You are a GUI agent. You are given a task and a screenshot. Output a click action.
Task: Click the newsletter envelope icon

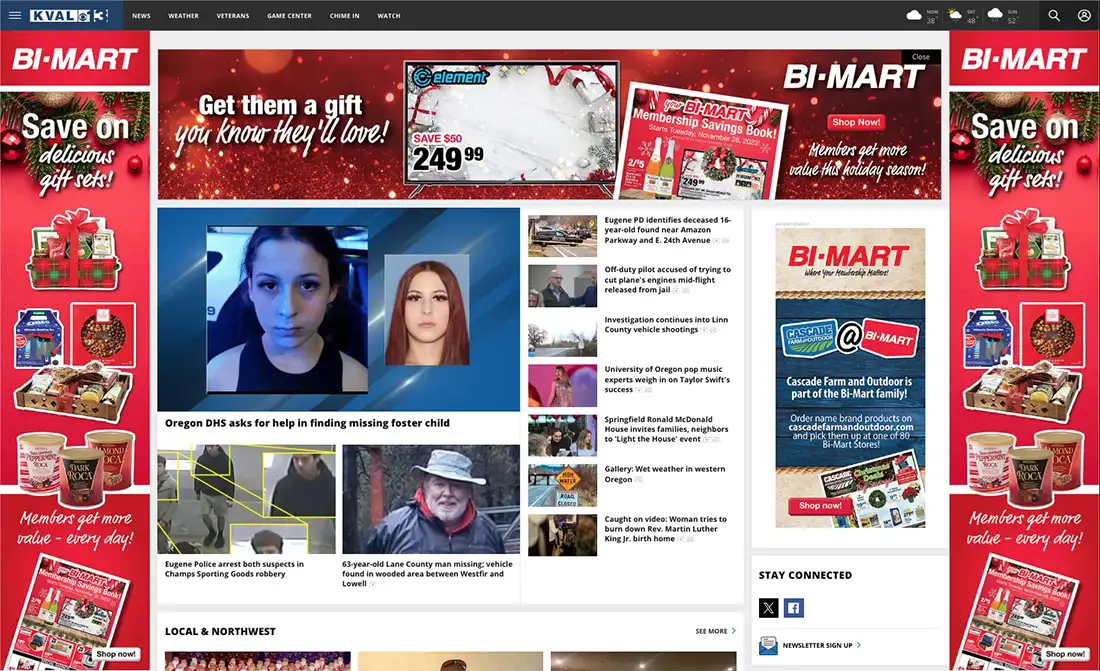[x=768, y=645]
